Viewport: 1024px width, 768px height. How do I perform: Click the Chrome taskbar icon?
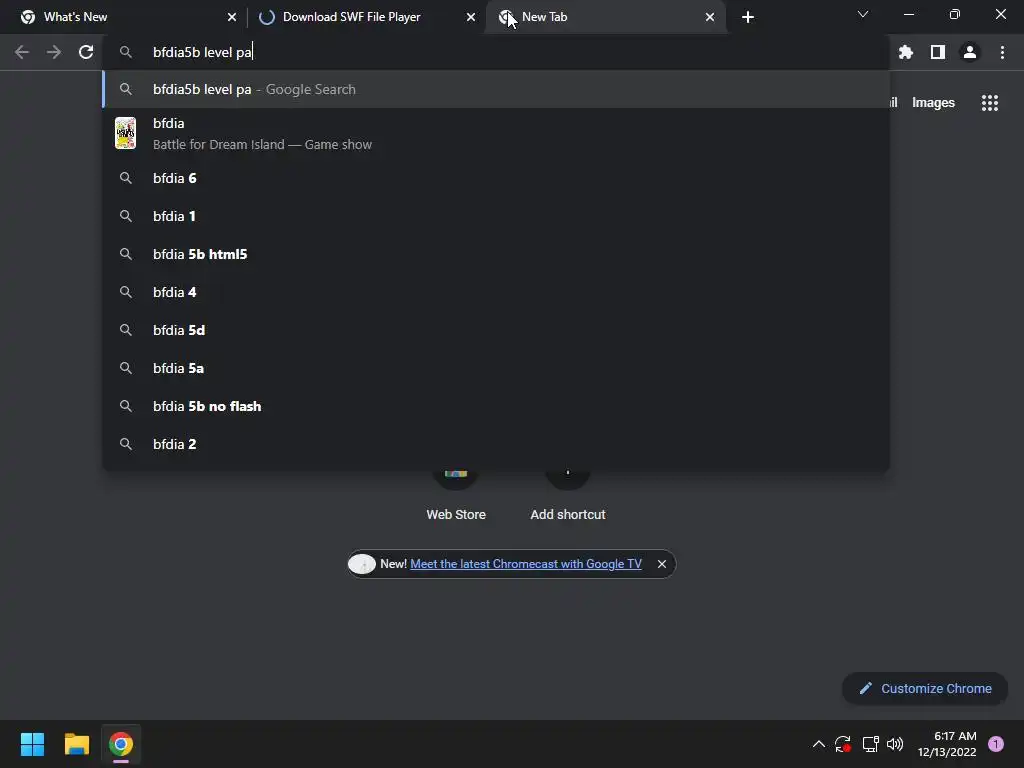(x=121, y=744)
